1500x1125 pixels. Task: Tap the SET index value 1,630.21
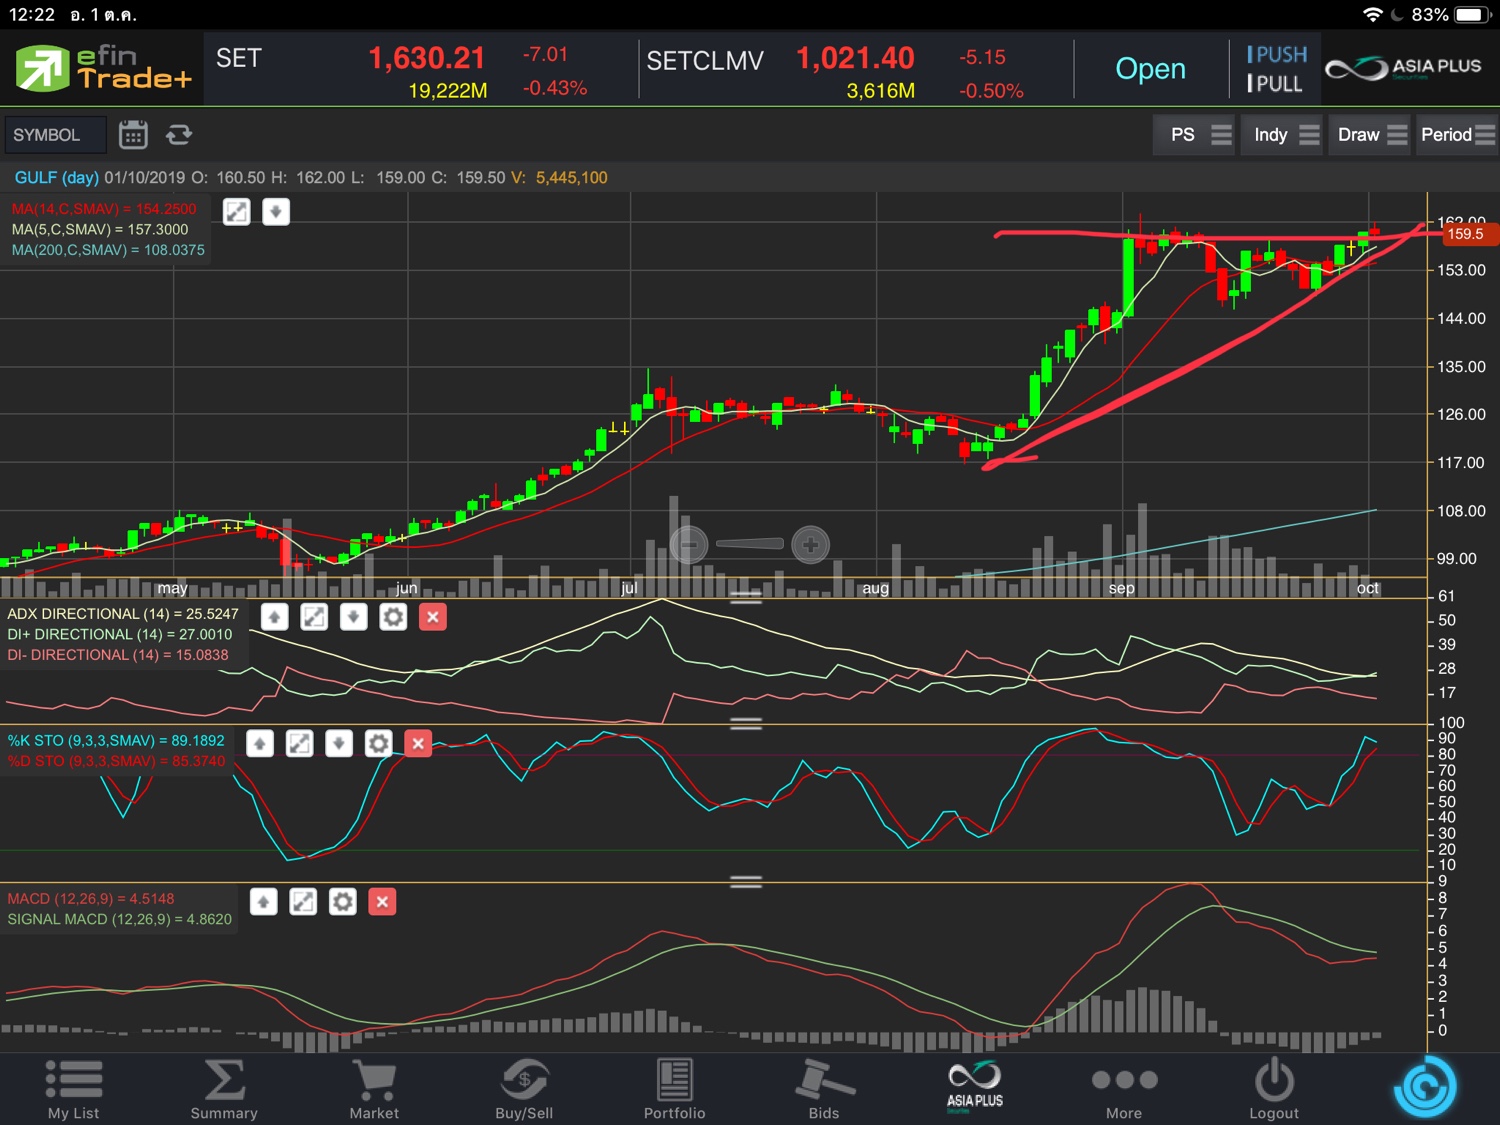tap(427, 58)
